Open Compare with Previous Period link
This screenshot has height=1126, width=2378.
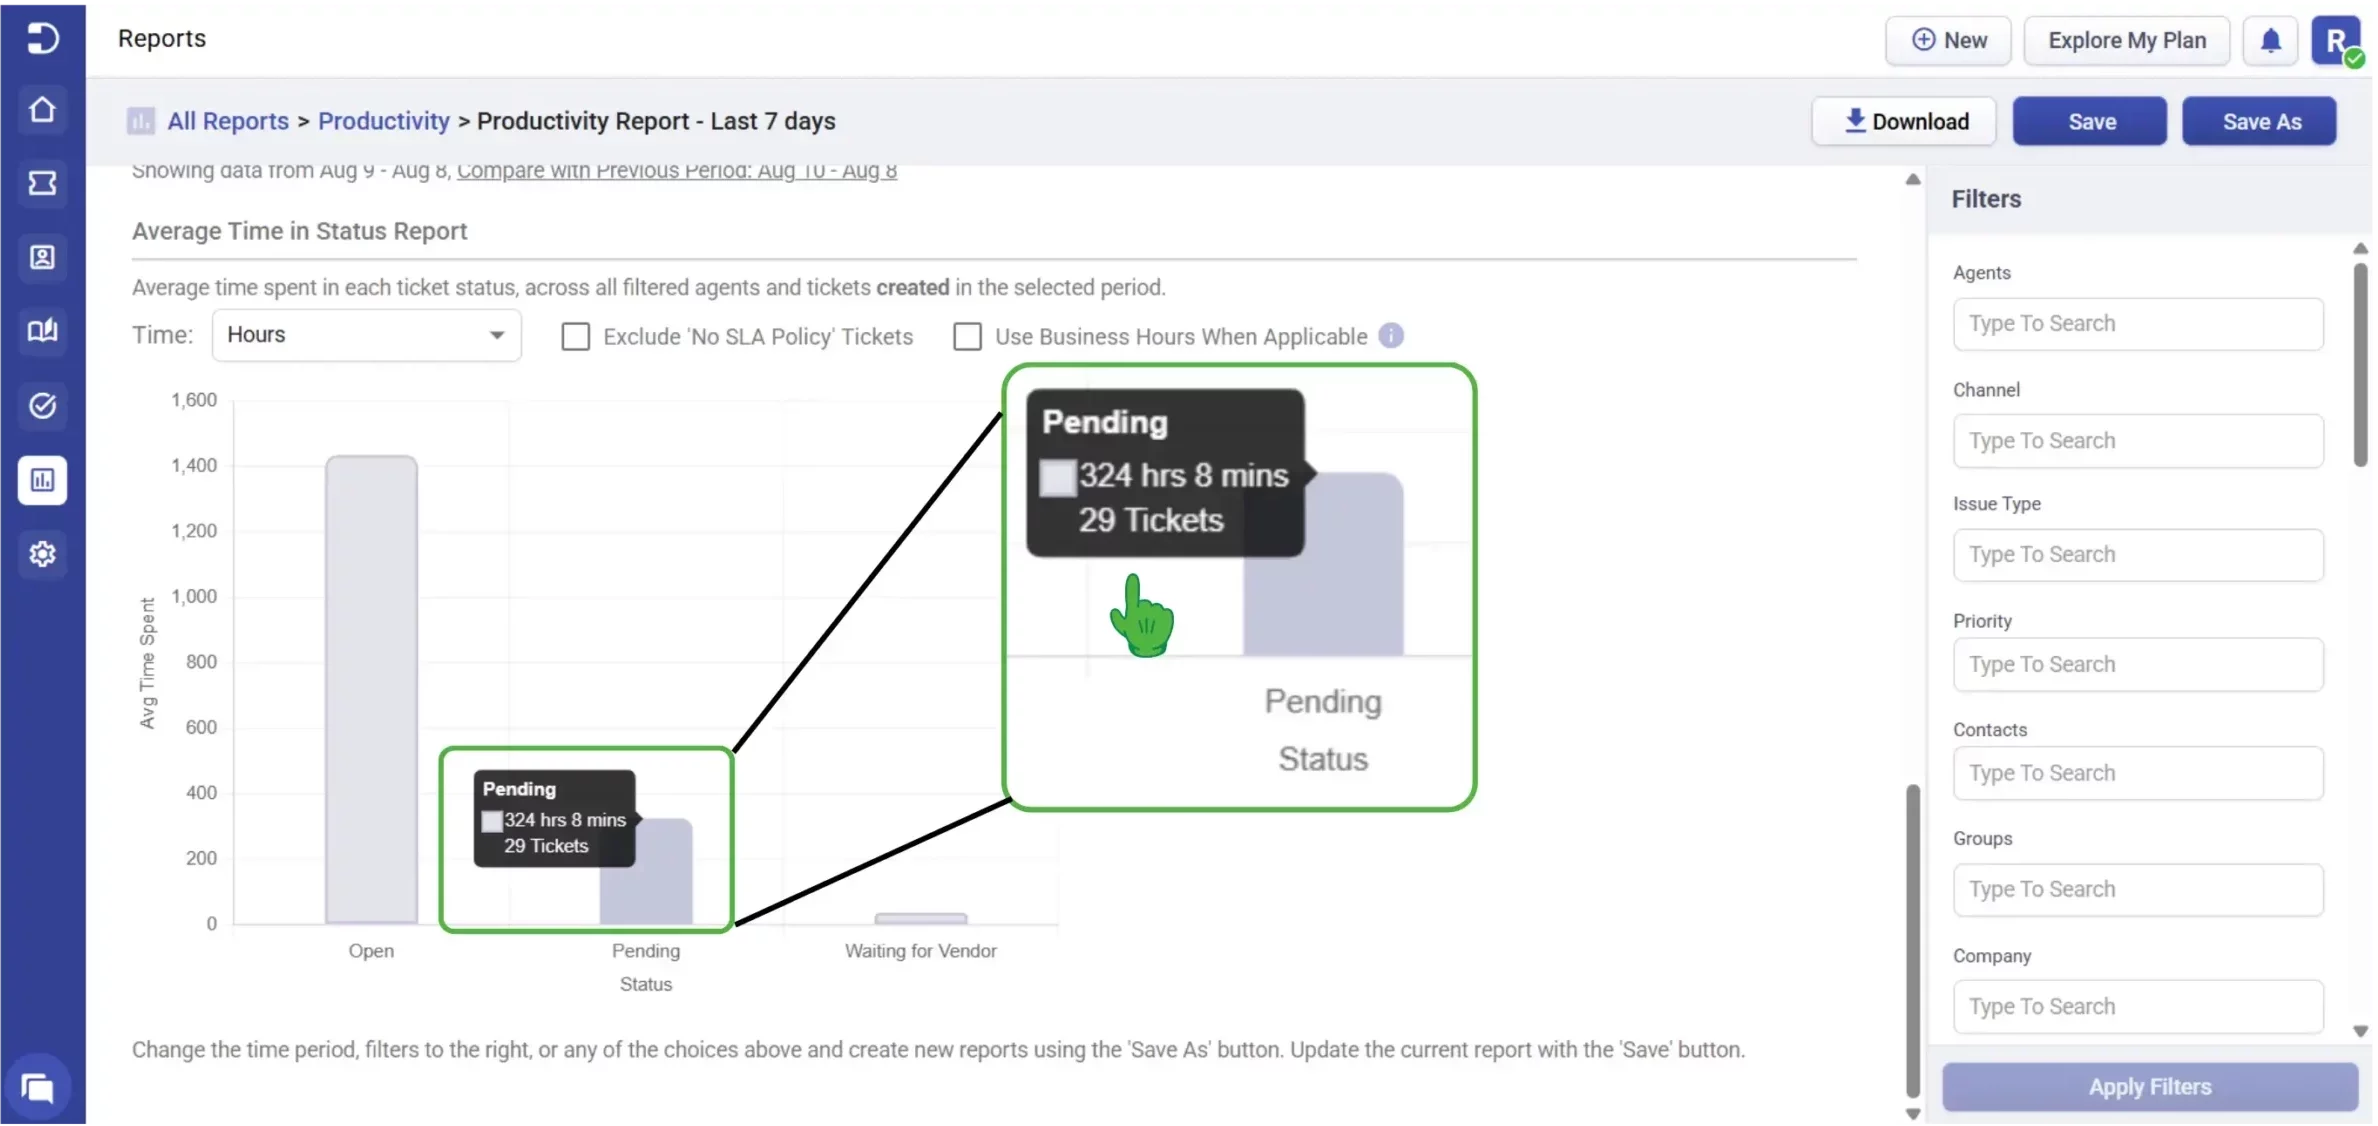coord(677,171)
